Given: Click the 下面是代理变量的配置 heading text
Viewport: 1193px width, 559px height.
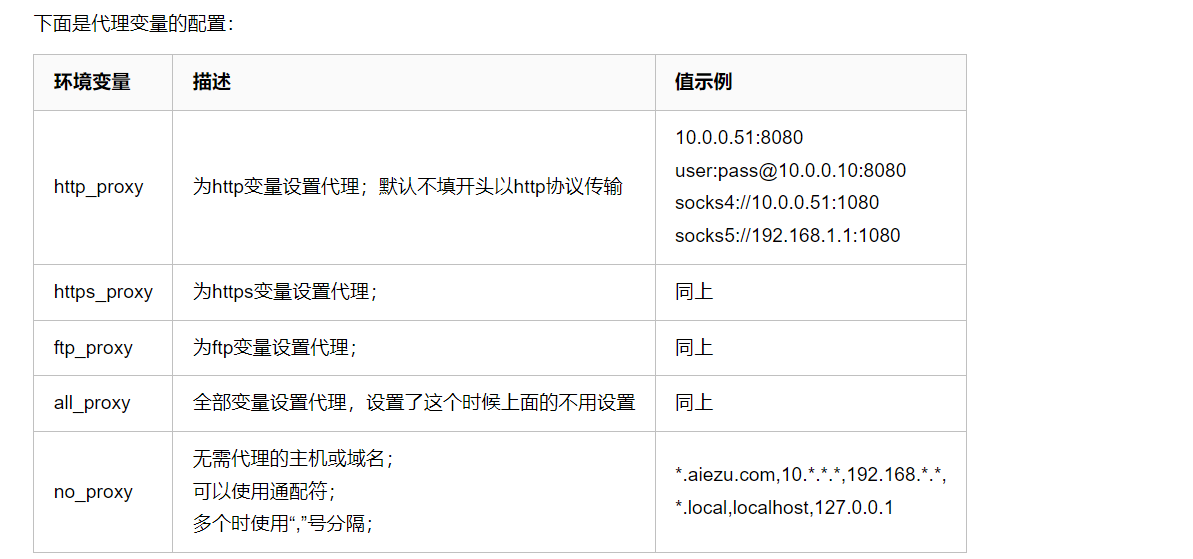Looking at the screenshot, I should tap(134, 23).
